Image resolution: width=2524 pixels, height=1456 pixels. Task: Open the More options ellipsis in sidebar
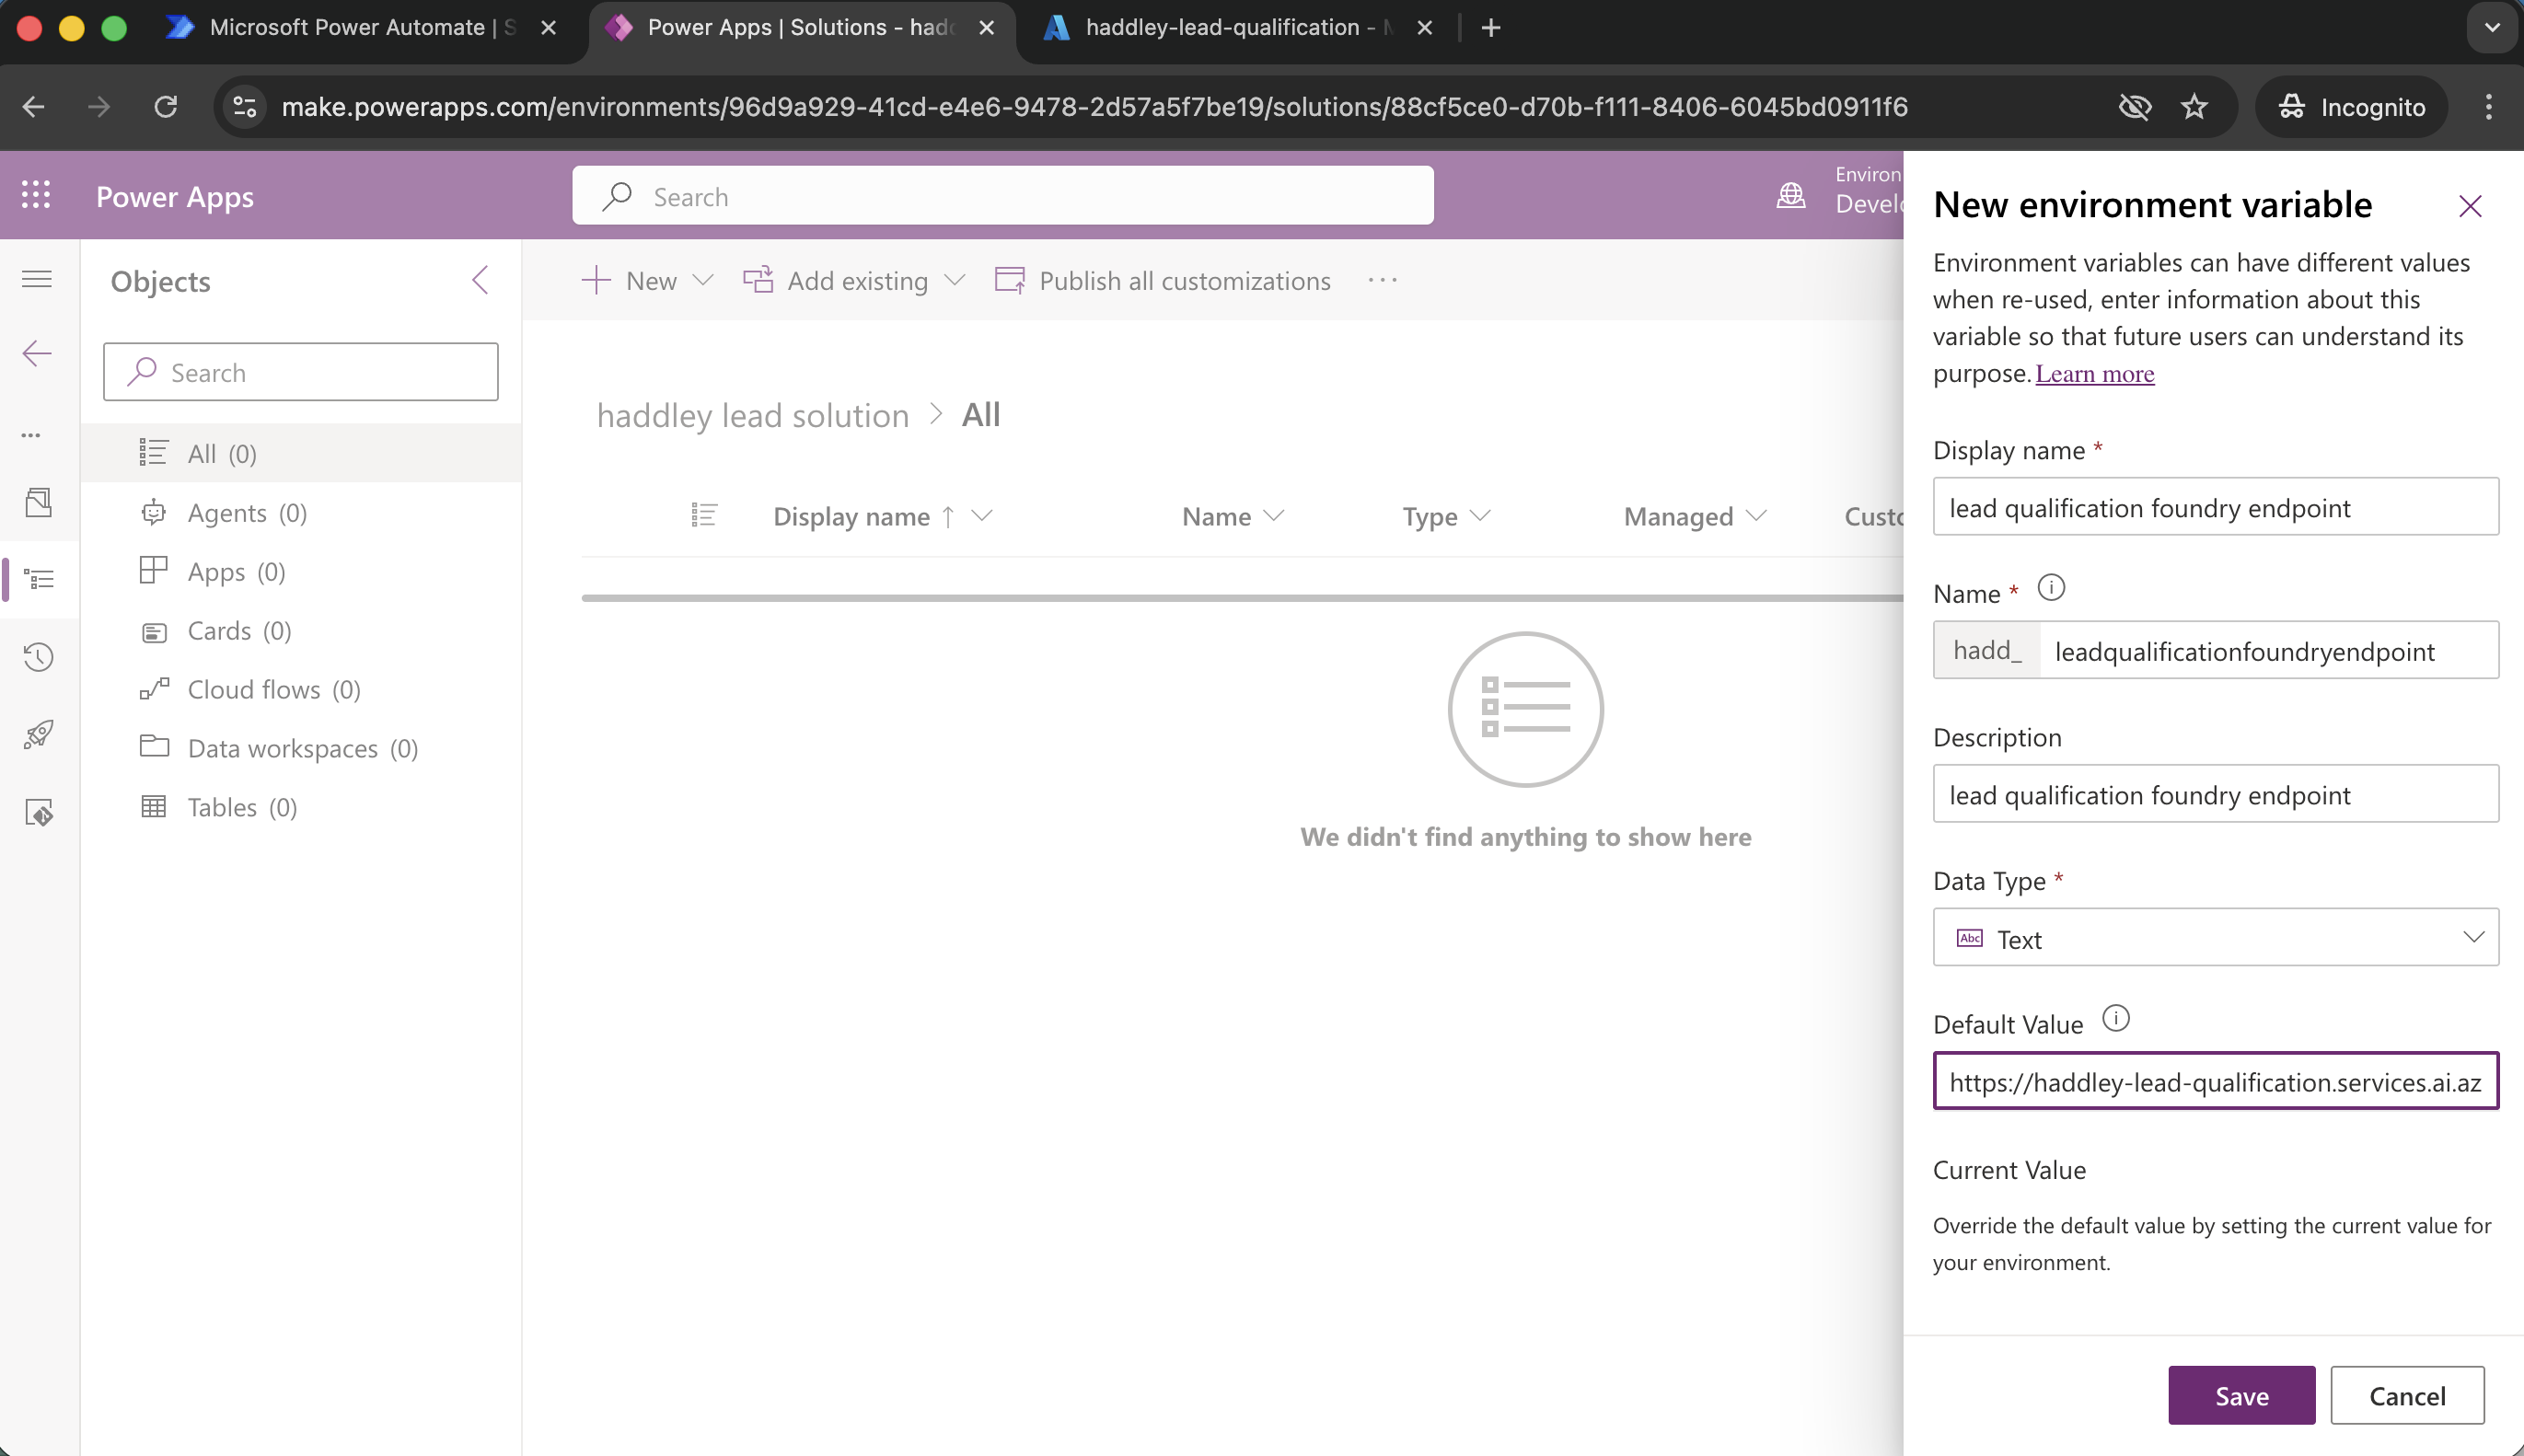click(x=31, y=435)
